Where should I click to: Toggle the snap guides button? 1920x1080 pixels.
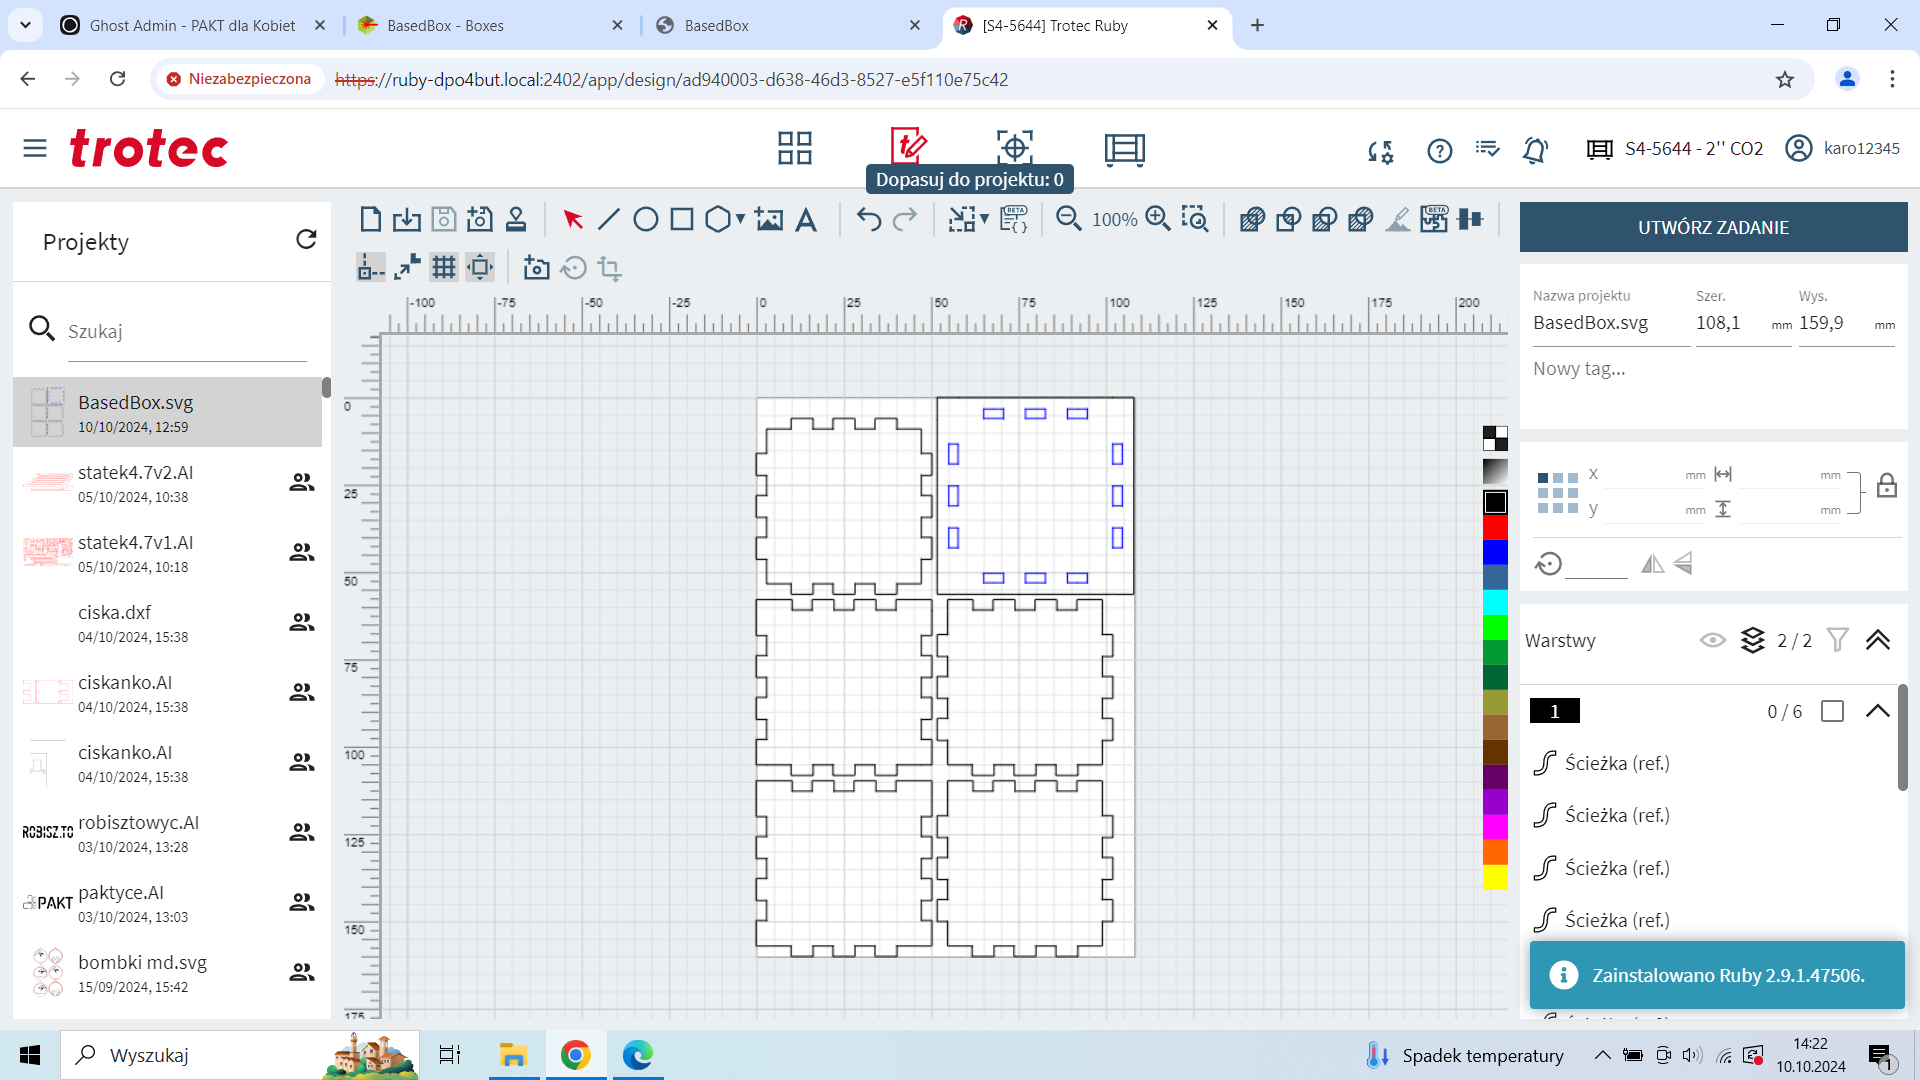click(371, 268)
